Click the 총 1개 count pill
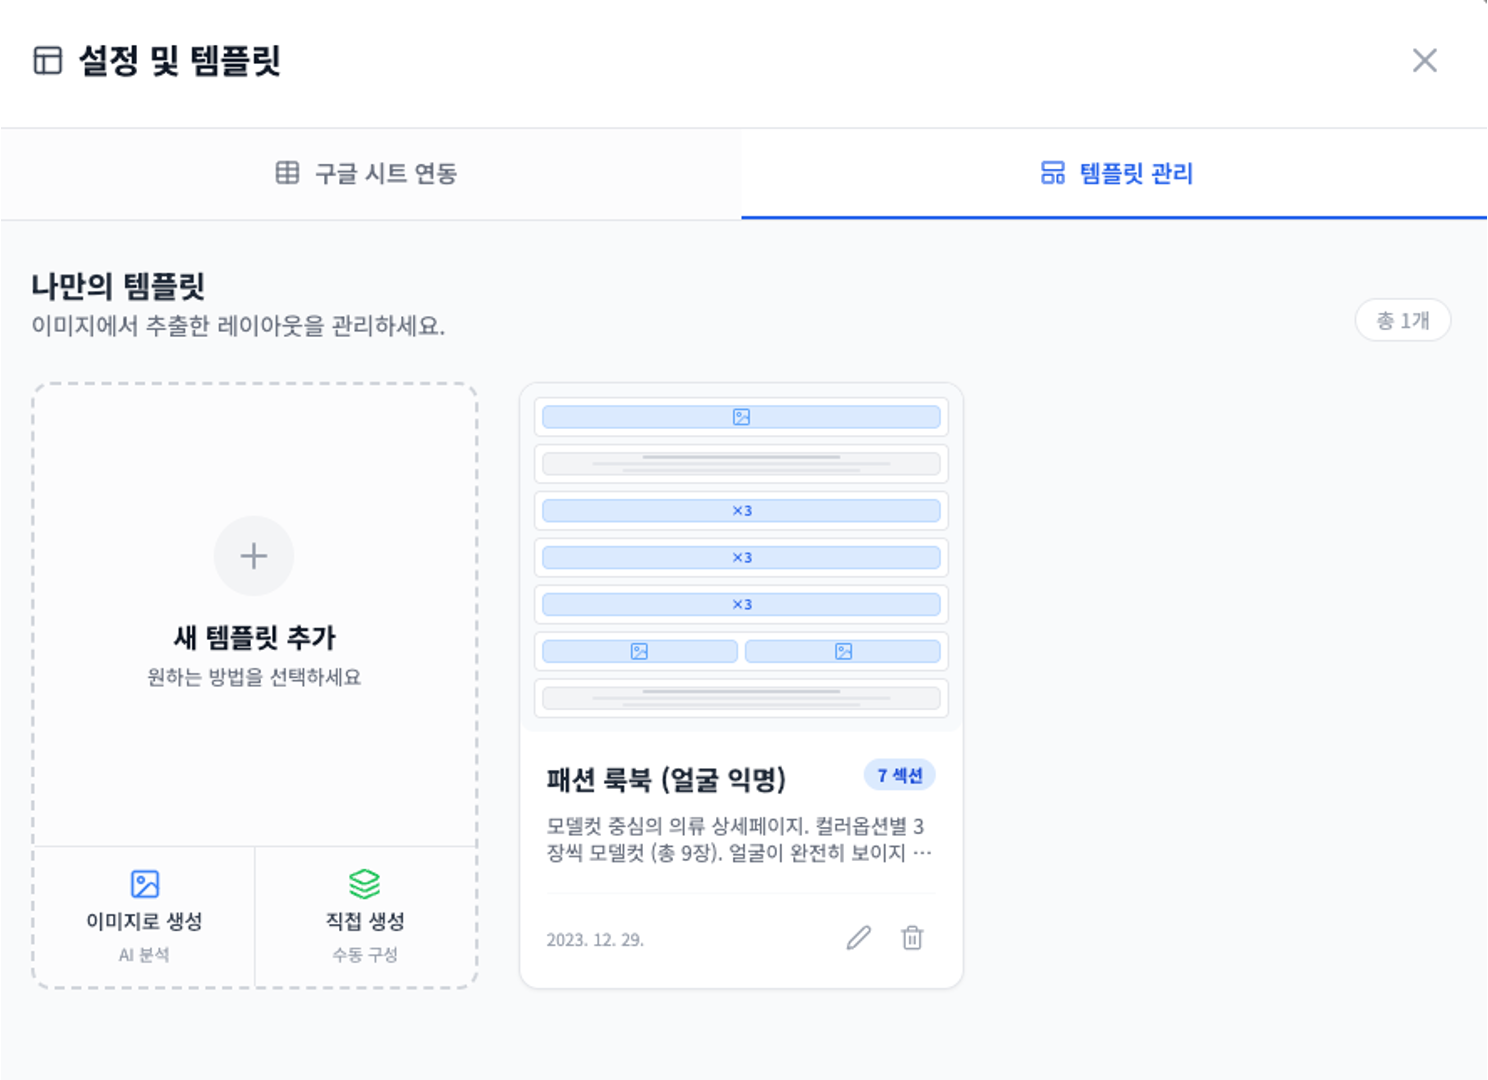Screen dimensions: 1488x1080 coord(1402,320)
